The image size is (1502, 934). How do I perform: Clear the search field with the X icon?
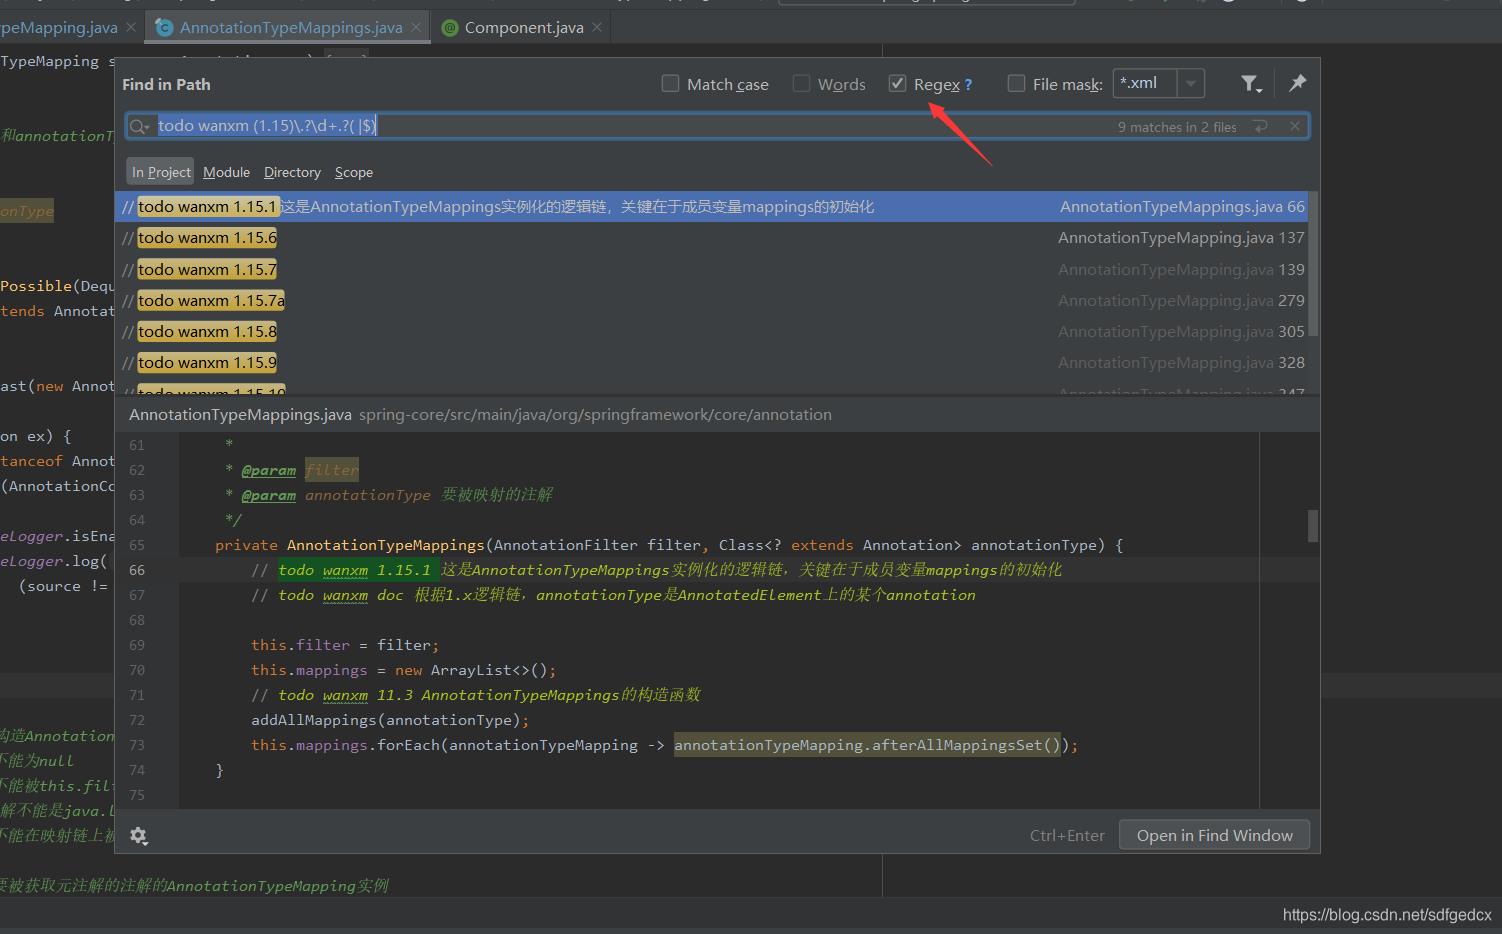pos(1295,126)
